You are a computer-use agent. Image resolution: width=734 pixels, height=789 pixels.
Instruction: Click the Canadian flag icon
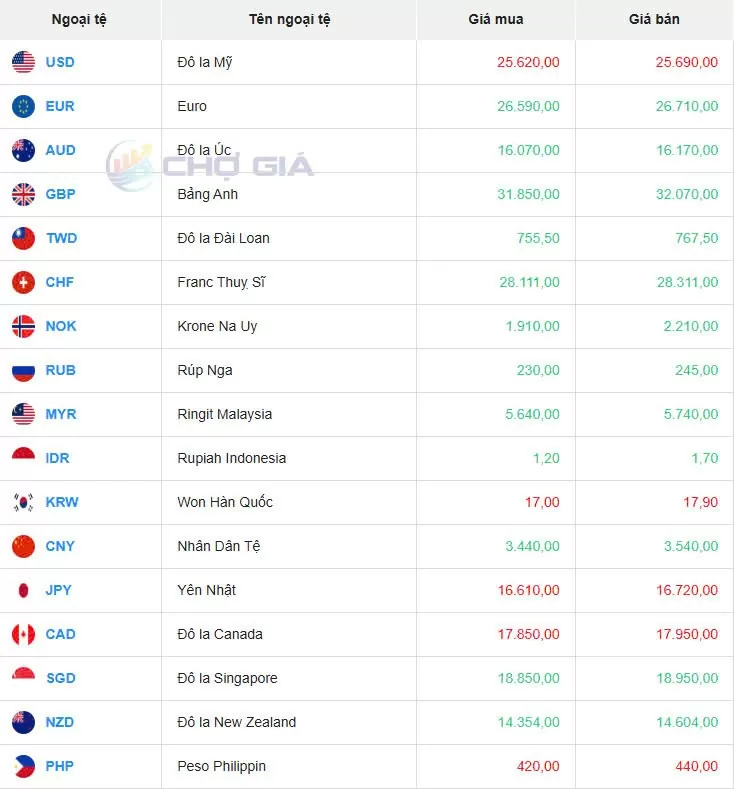[23, 634]
